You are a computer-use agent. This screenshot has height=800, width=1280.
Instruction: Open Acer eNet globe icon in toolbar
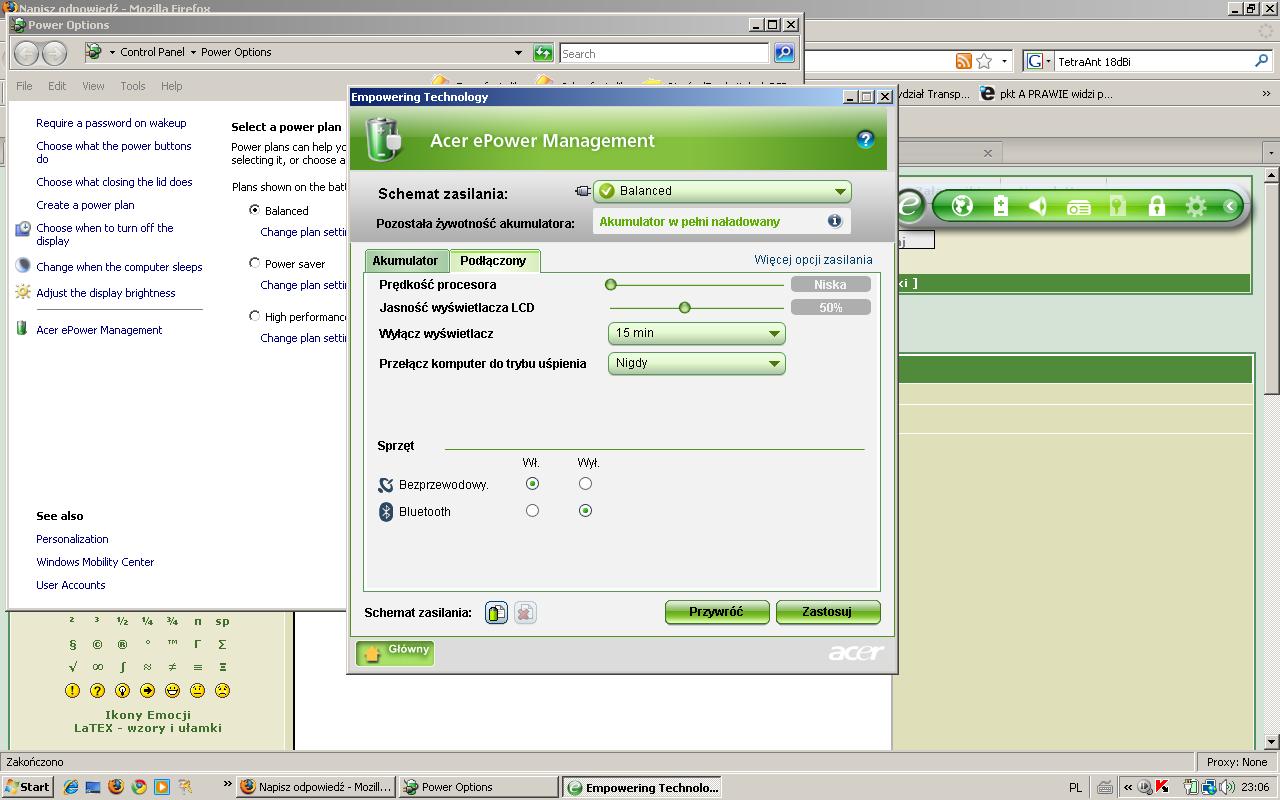(x=962, y=207)
